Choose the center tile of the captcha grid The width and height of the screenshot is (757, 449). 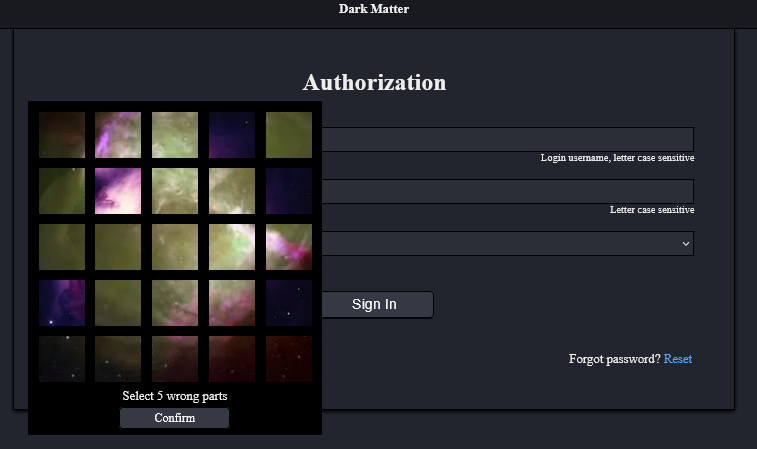pos(175,246)
